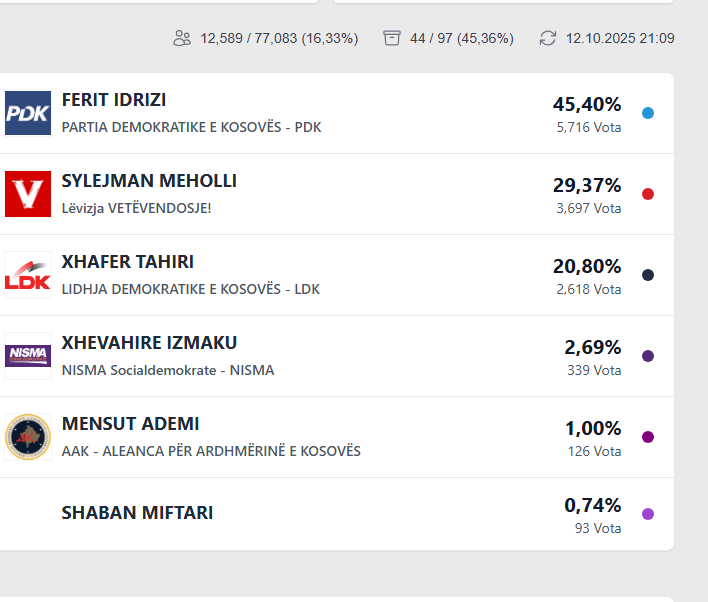This screenshot has width=708, height=602.
Task: Click the refresh timestamp icon
Action: coord(548,39)
